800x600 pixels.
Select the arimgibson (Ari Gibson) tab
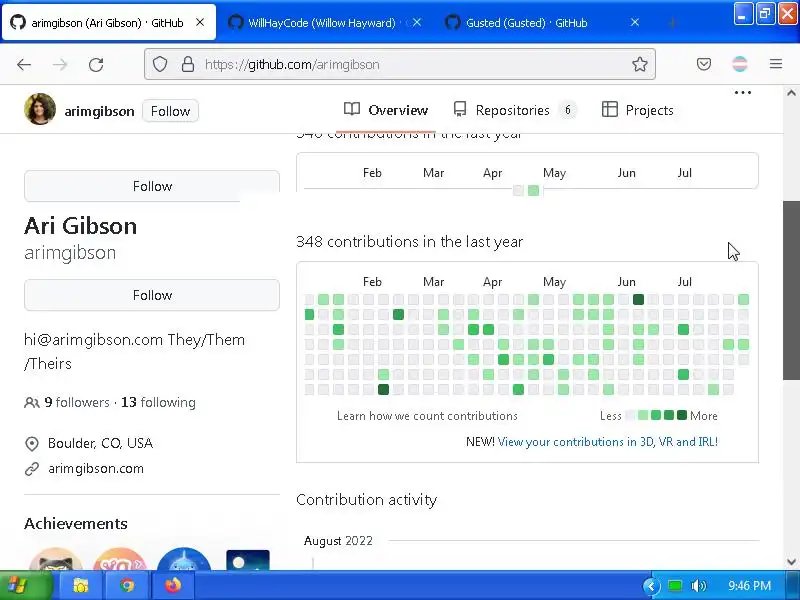click(x=109, y=22)
